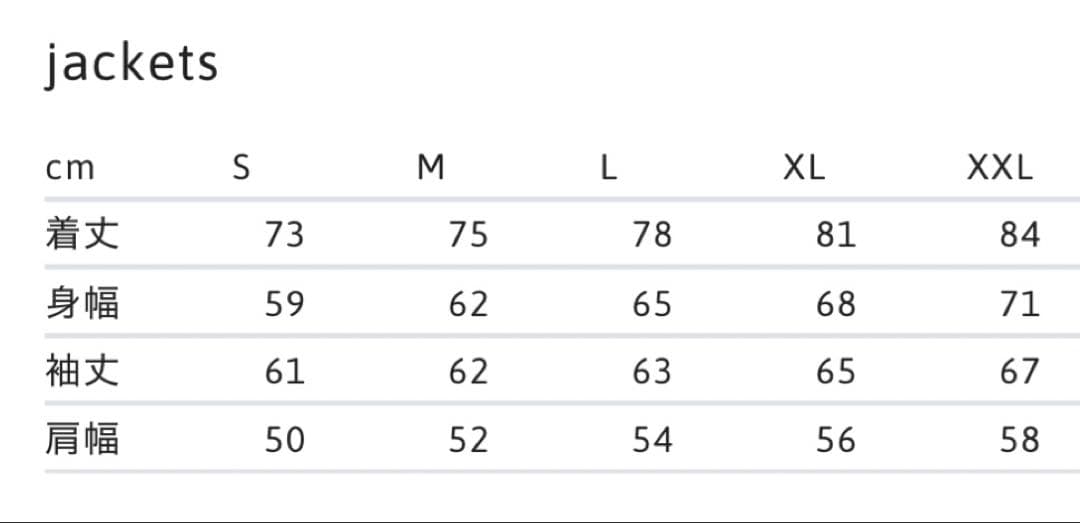Click the 袖丈 row label
Image resolution: width=1080 pixels, height=523 pixels.
(82, 371)
